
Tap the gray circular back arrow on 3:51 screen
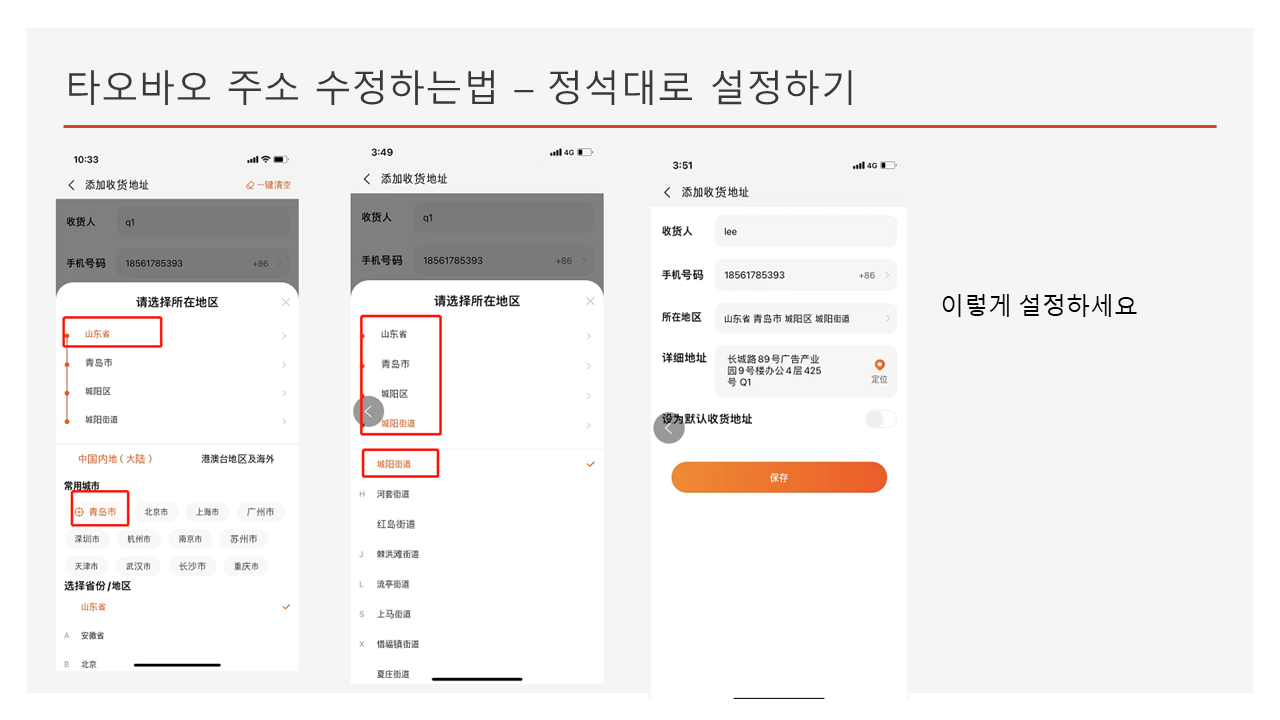[x=668, y=428]
